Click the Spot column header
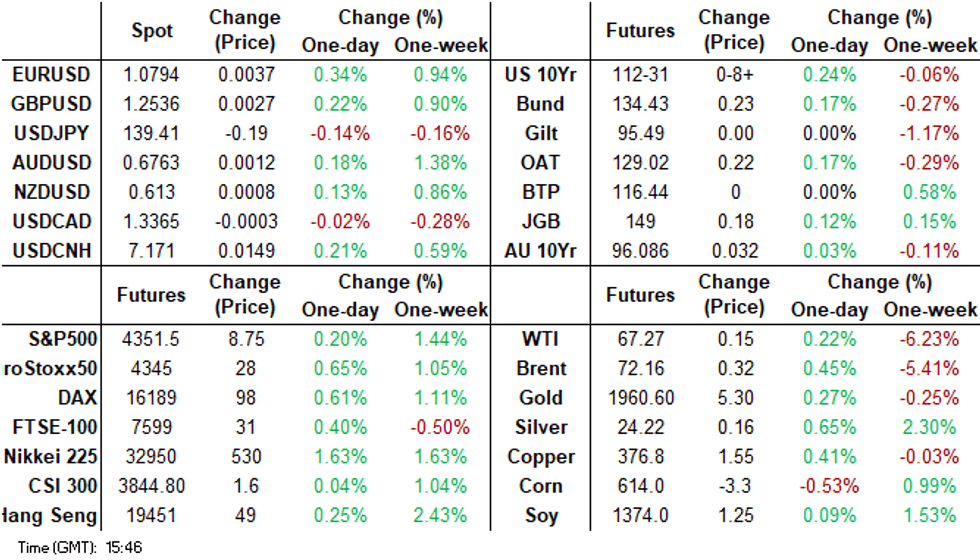 (x=151, y=31)
